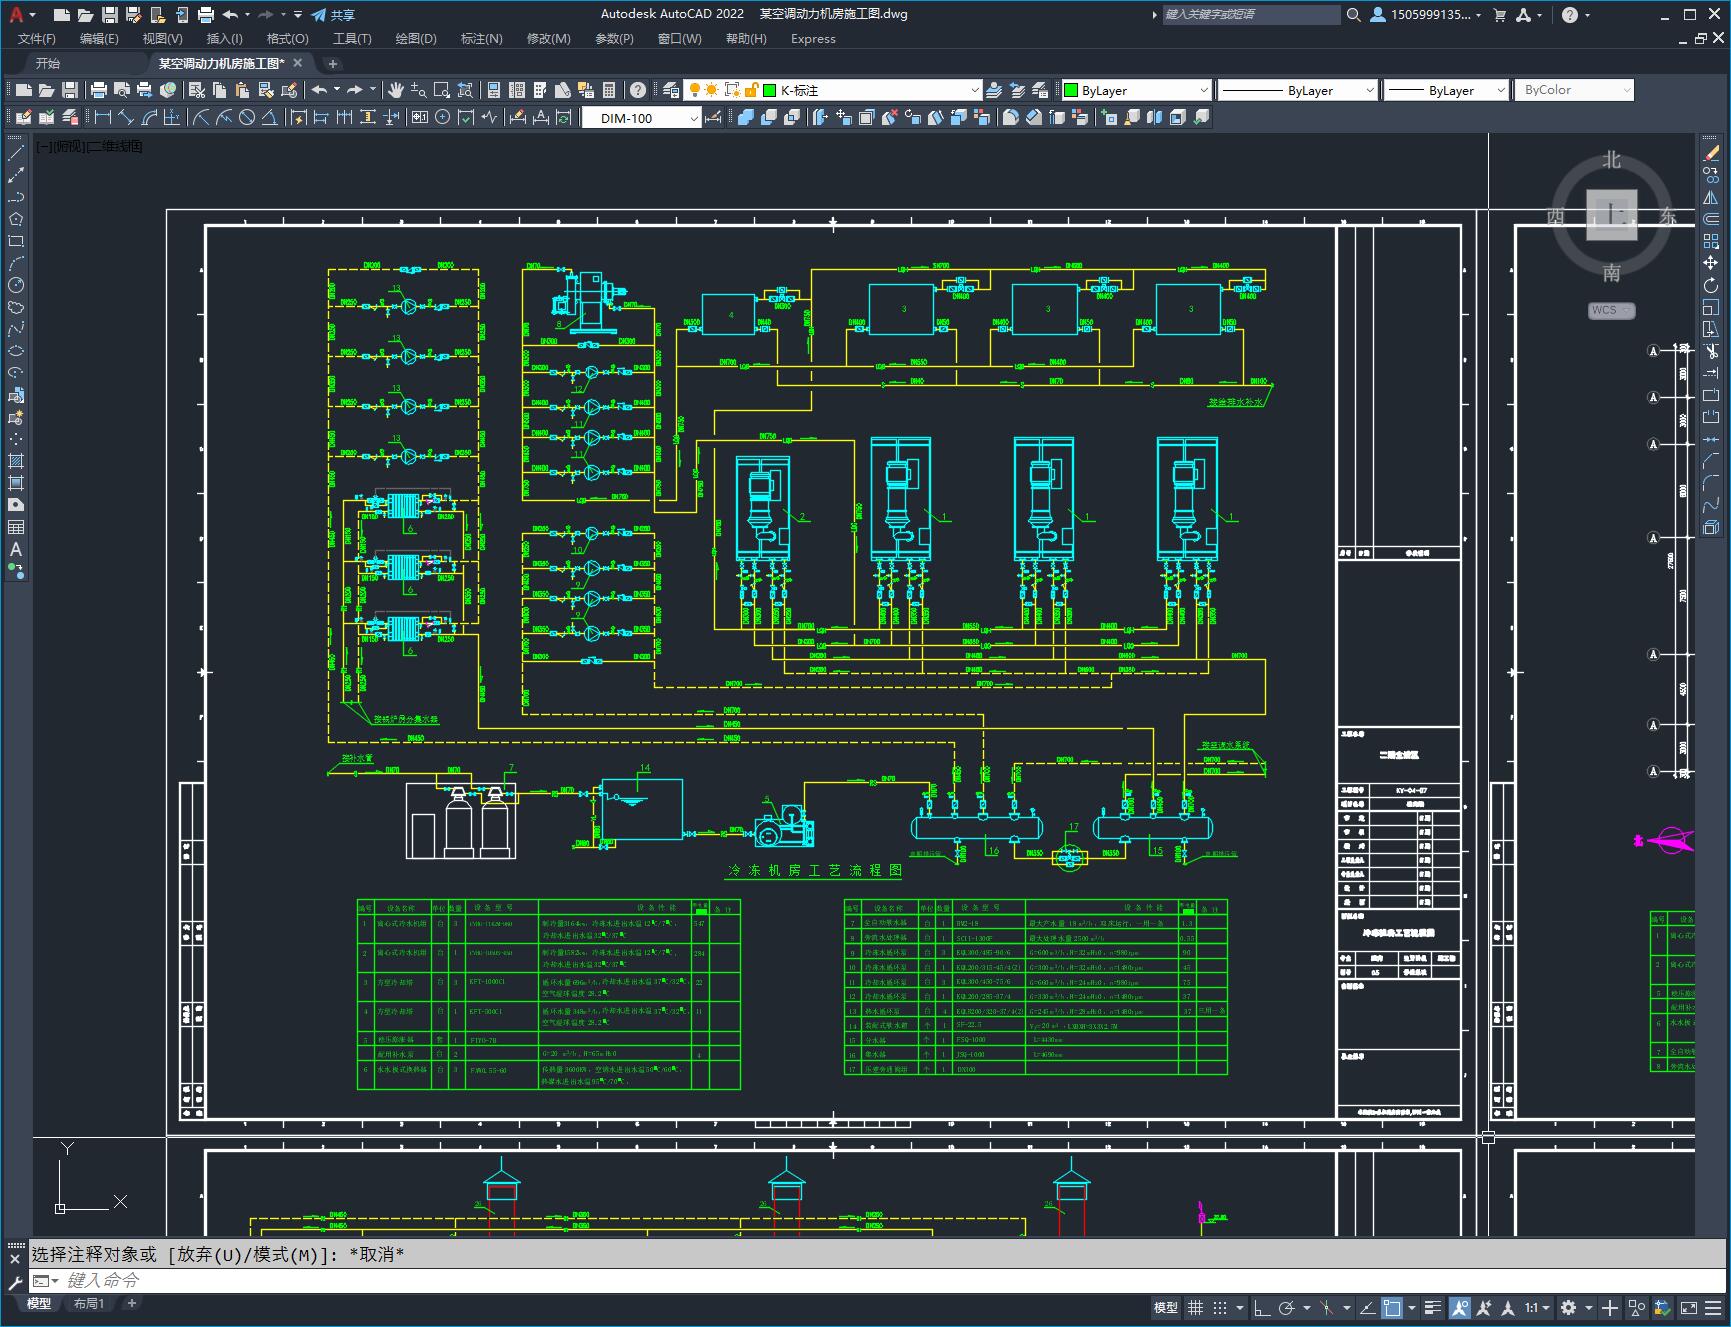Viewport: 1731px width, 1327px height.
Task: Toggle object snap in status bar
Action: click(x=1392, y=1307)
